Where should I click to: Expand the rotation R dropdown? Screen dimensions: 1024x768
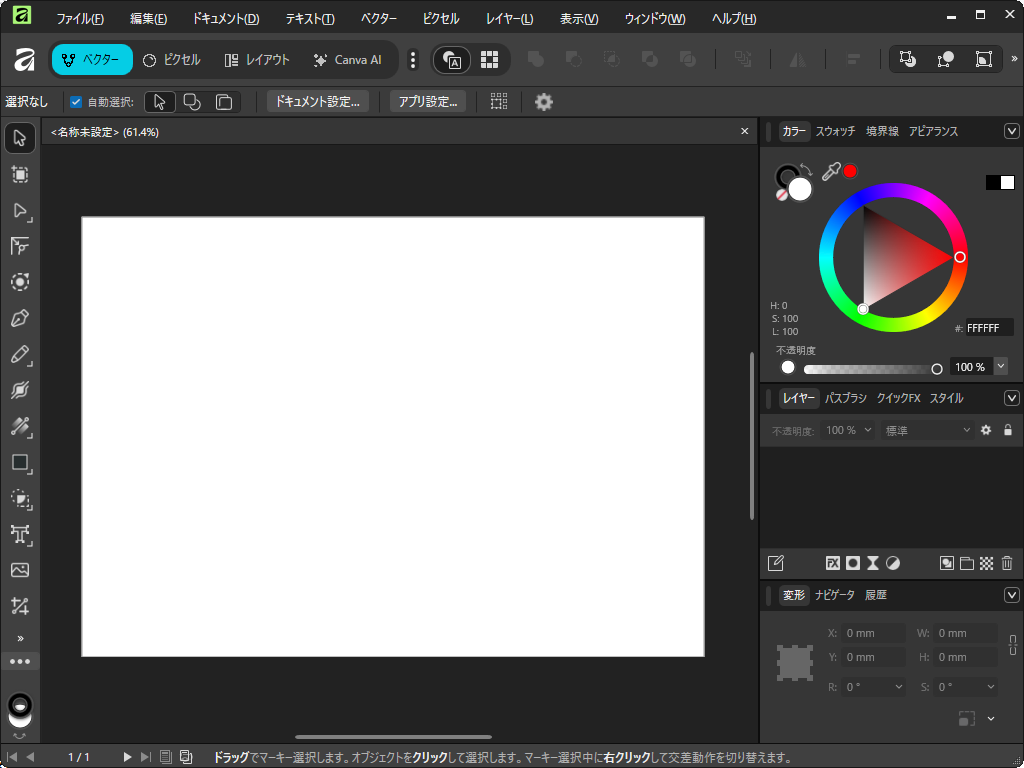click(x=898, y=687)
